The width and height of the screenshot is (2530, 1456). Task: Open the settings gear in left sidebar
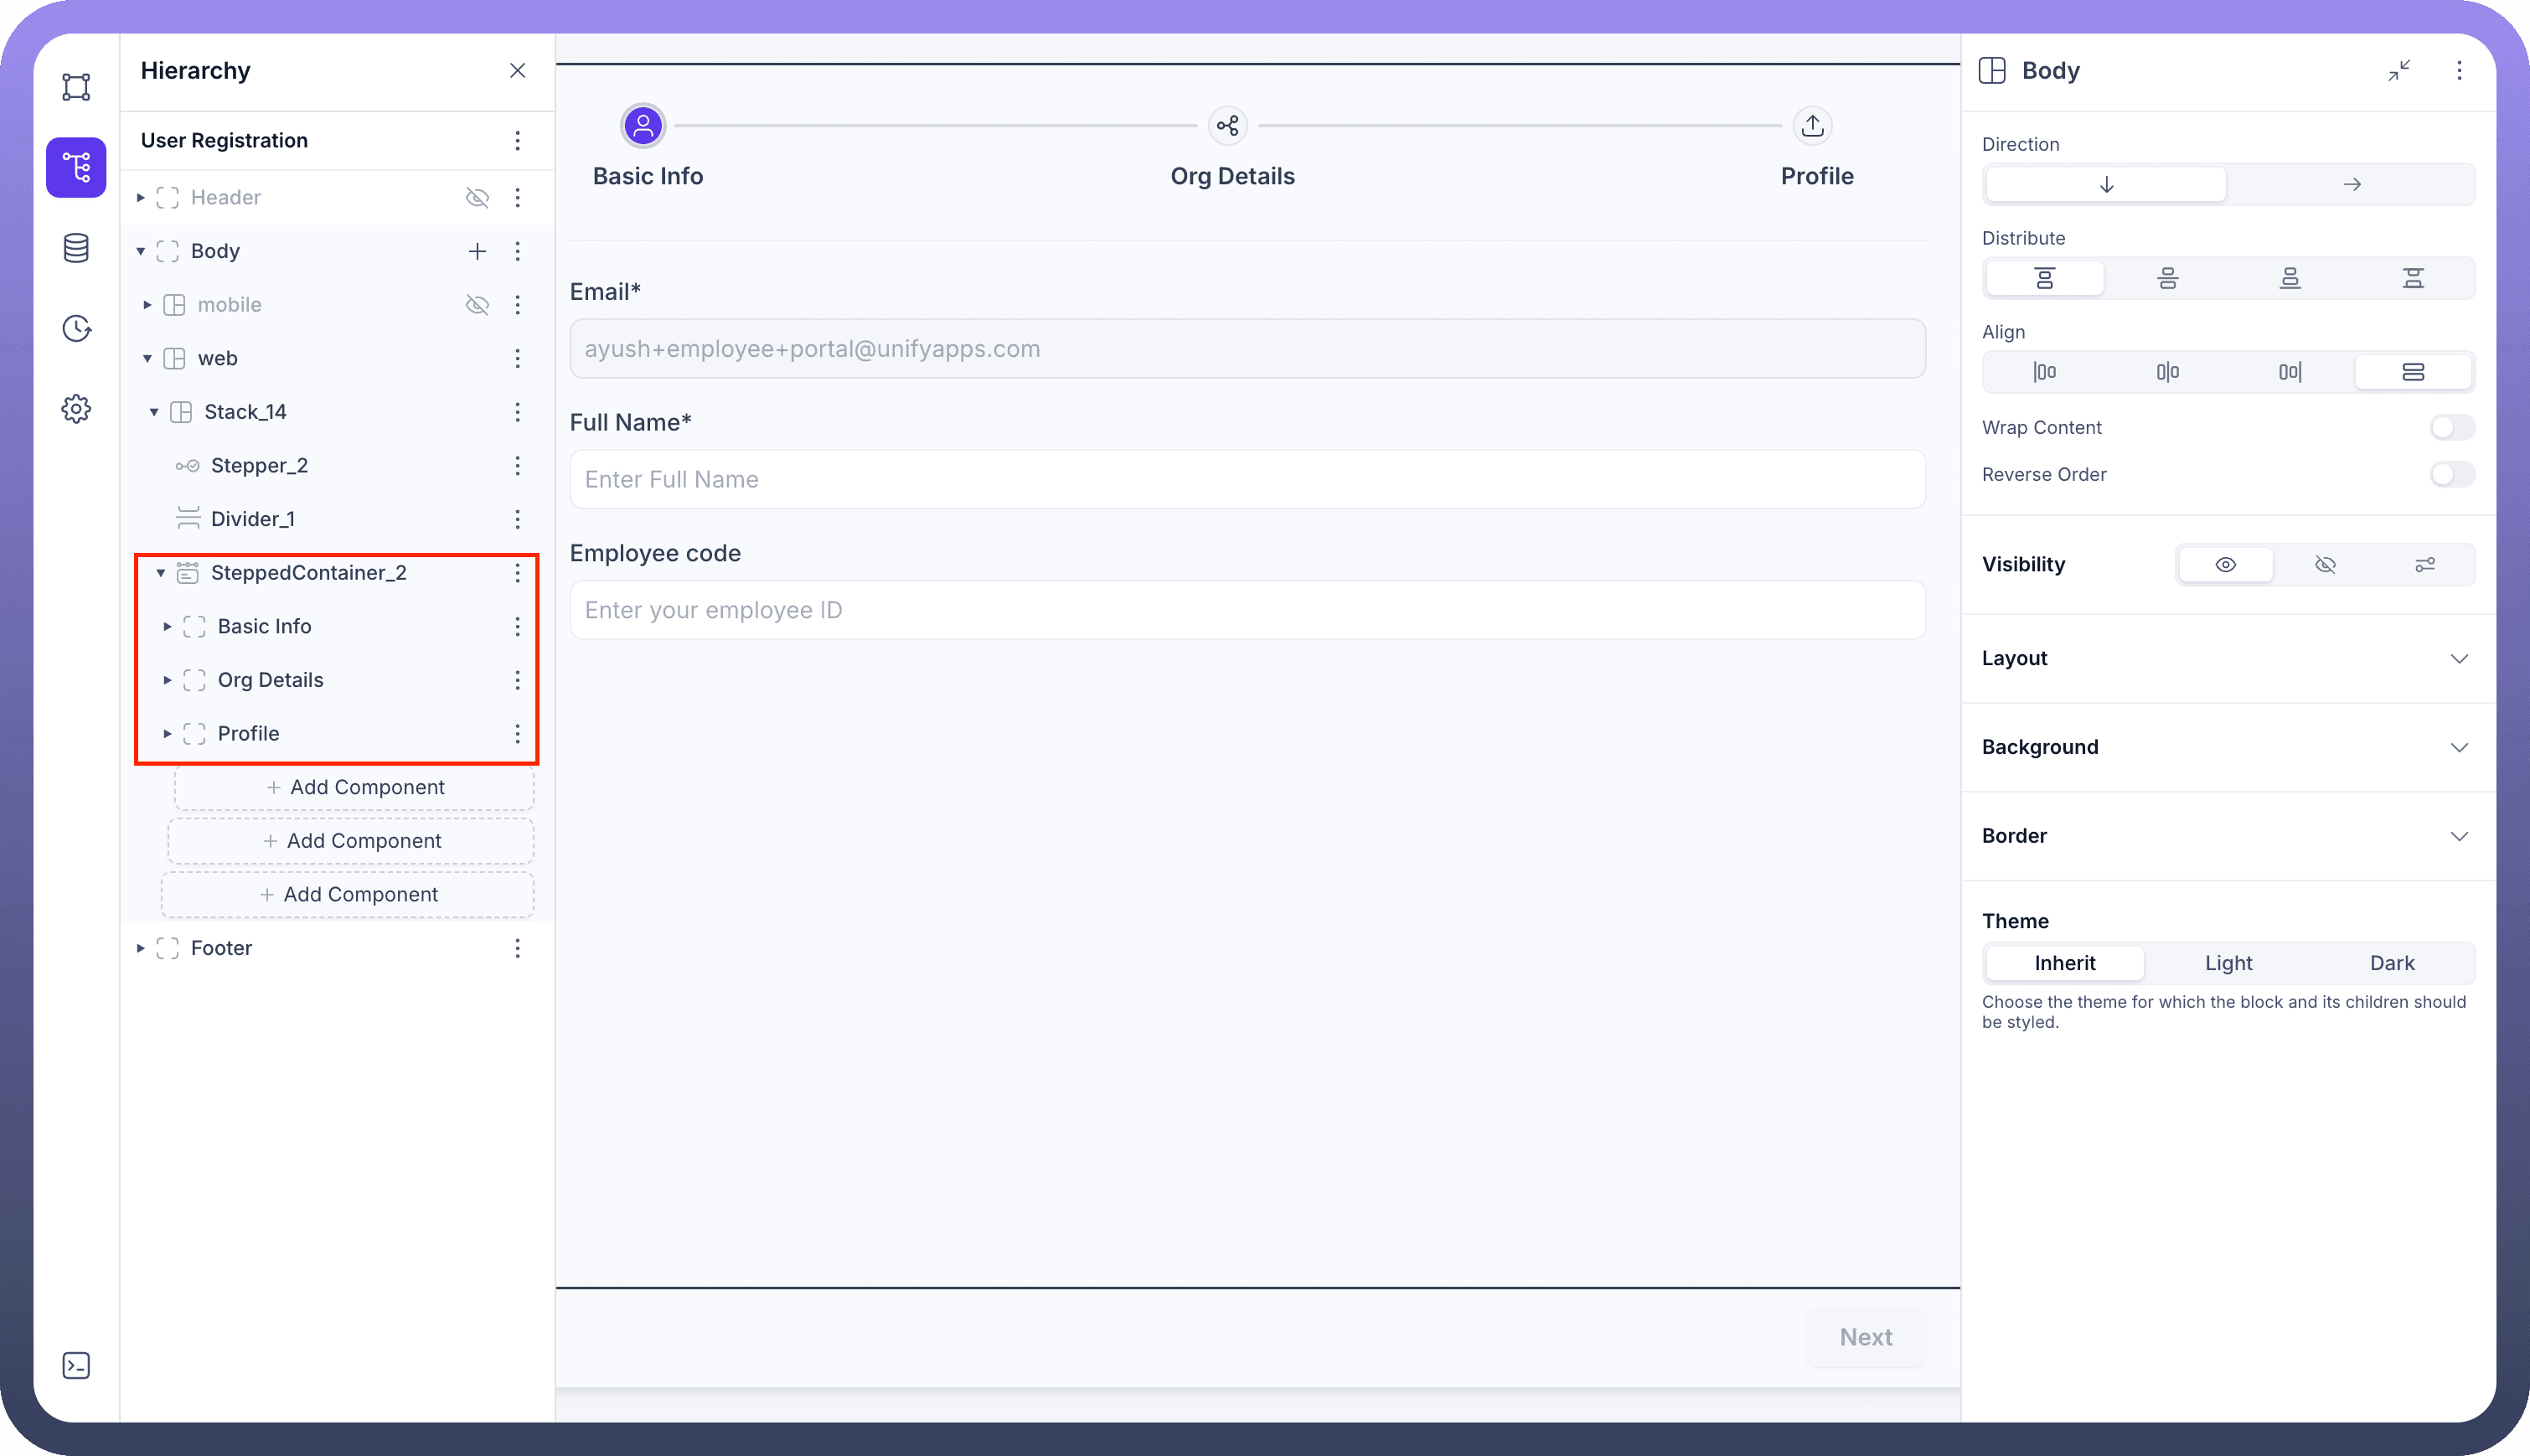76,408
